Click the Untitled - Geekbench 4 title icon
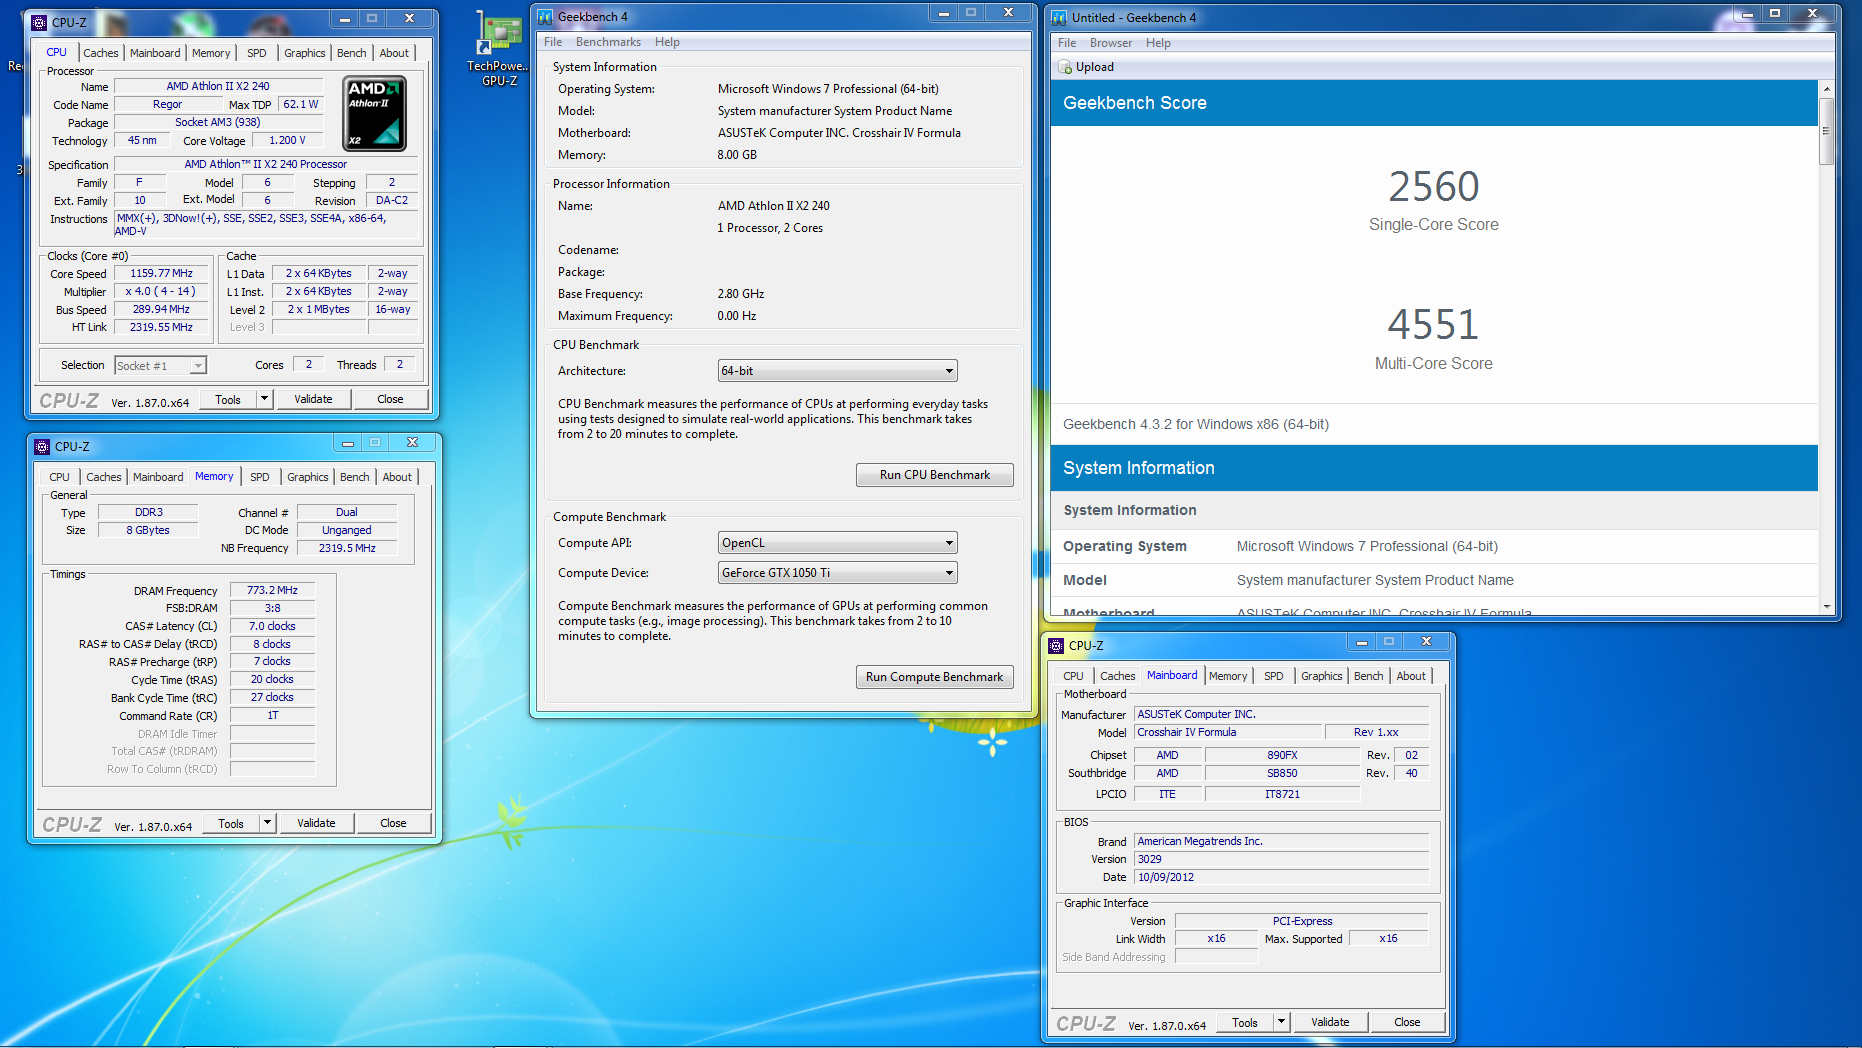Screen dimensions: 1862x1048 pyautogui.click(x=1059, y=18)
